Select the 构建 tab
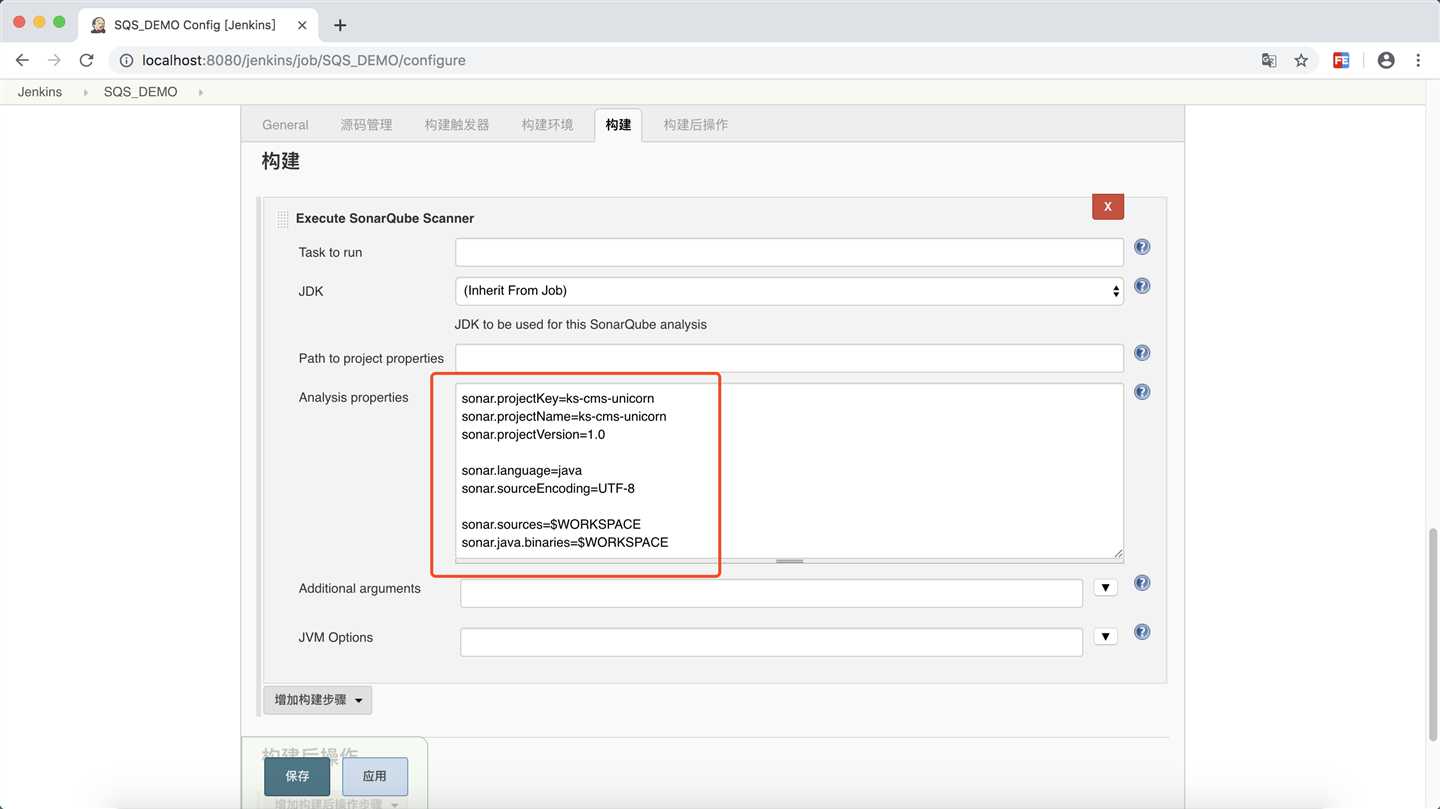This screenshot has height=809, width=1440. (x=618, y=125)
